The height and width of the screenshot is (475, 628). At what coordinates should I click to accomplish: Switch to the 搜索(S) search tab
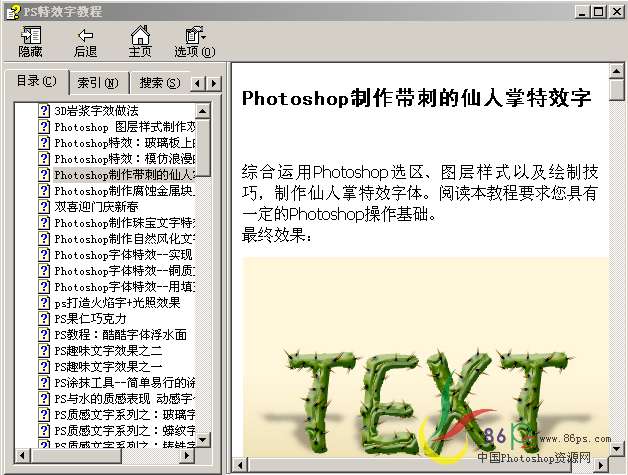tap(160, 83)
